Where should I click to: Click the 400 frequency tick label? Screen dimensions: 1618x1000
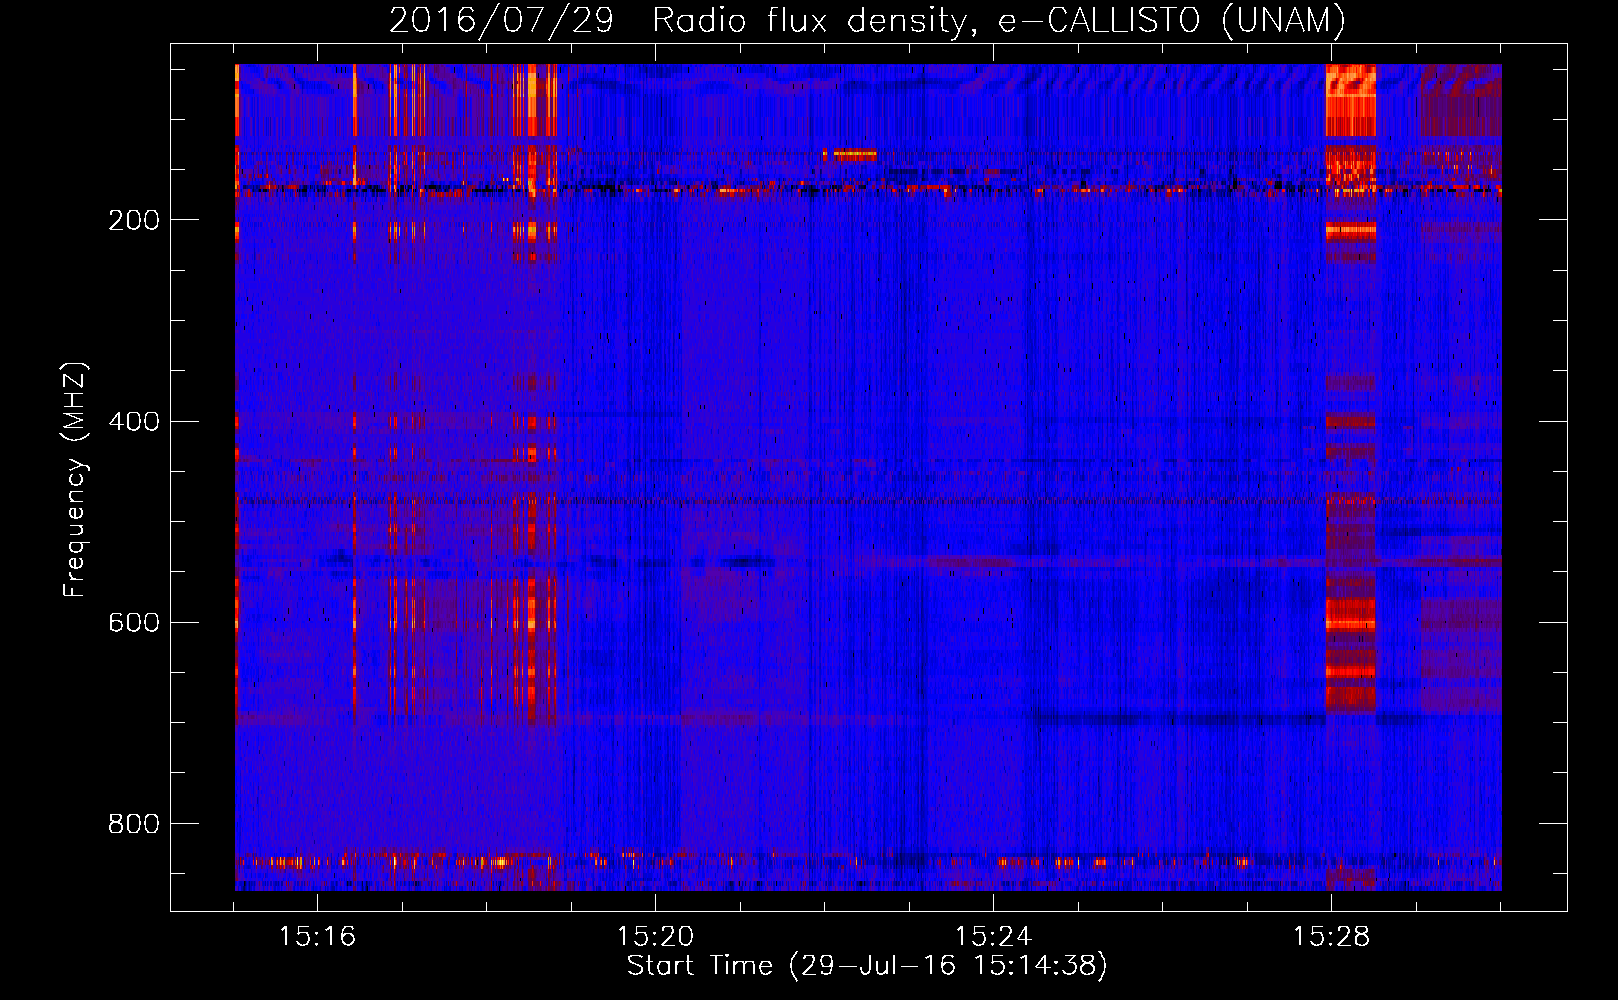pos(133,421)
